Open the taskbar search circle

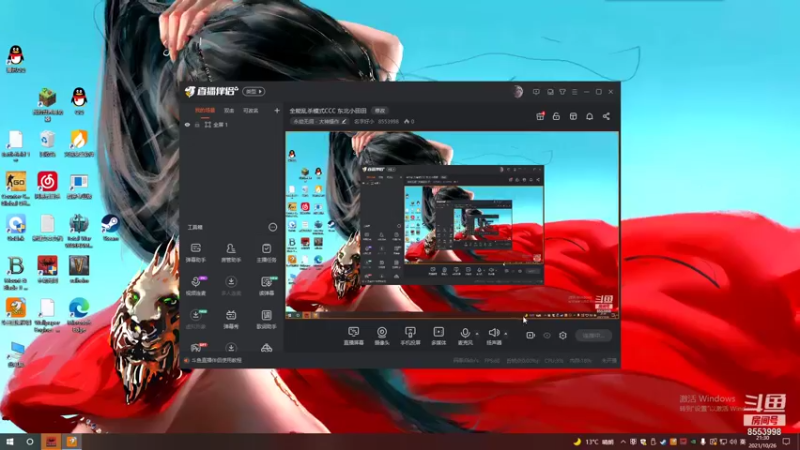(30, 441)
